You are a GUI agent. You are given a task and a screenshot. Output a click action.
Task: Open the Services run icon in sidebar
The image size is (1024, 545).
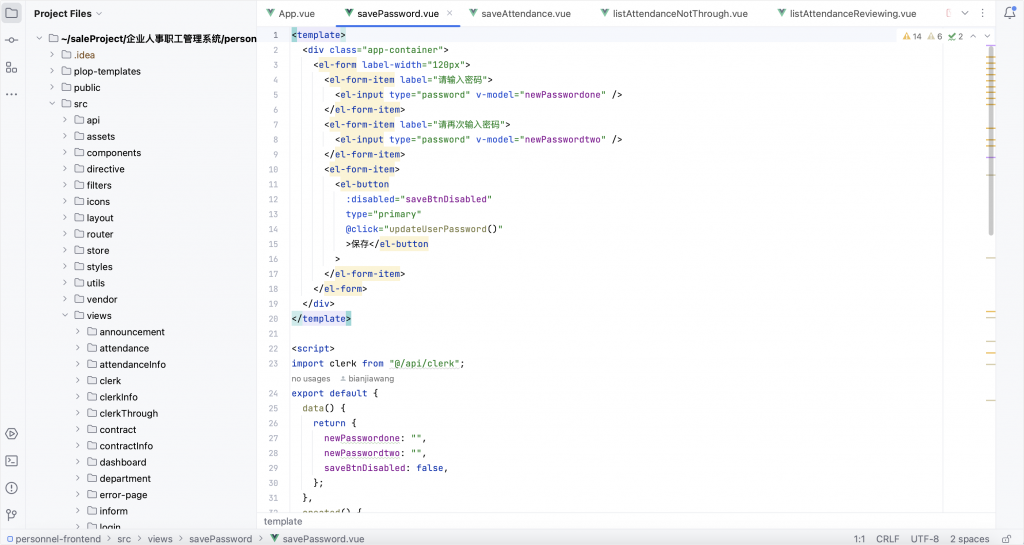point(11,434)
